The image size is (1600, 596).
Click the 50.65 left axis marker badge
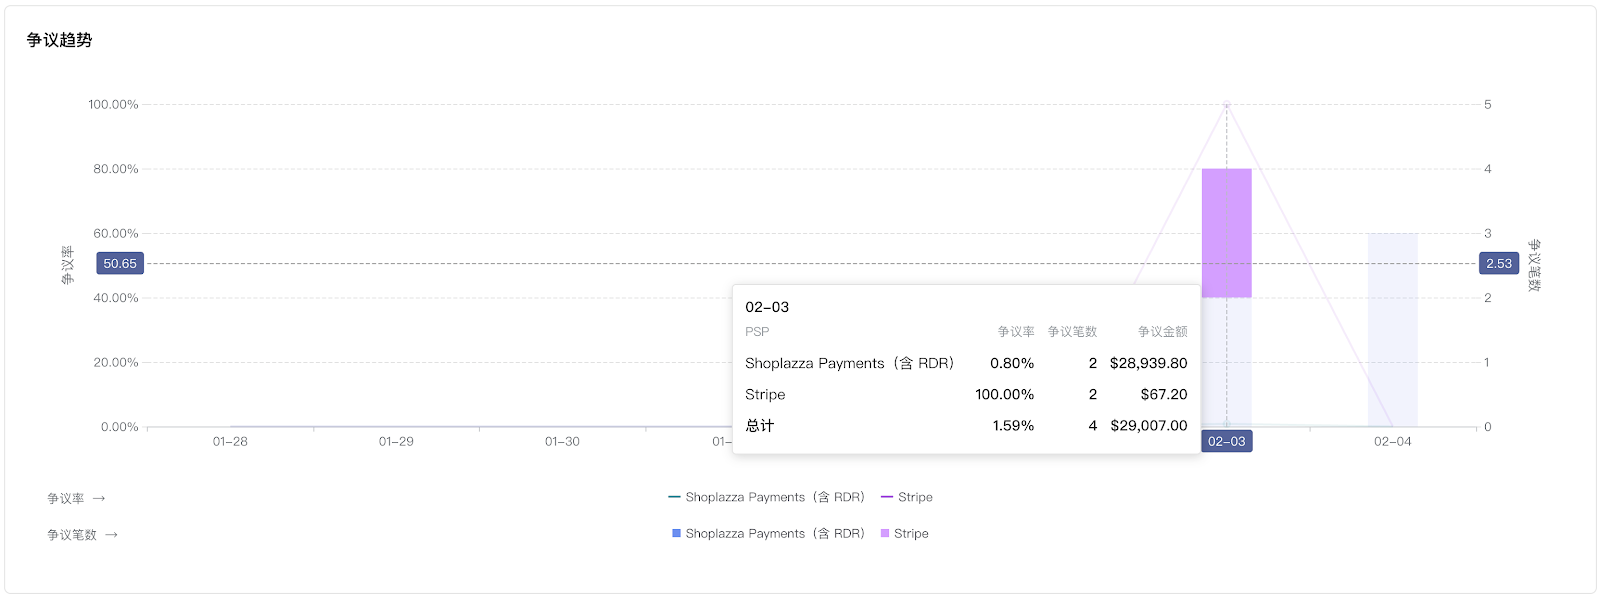pyautogui.click(x=120, y=264)
